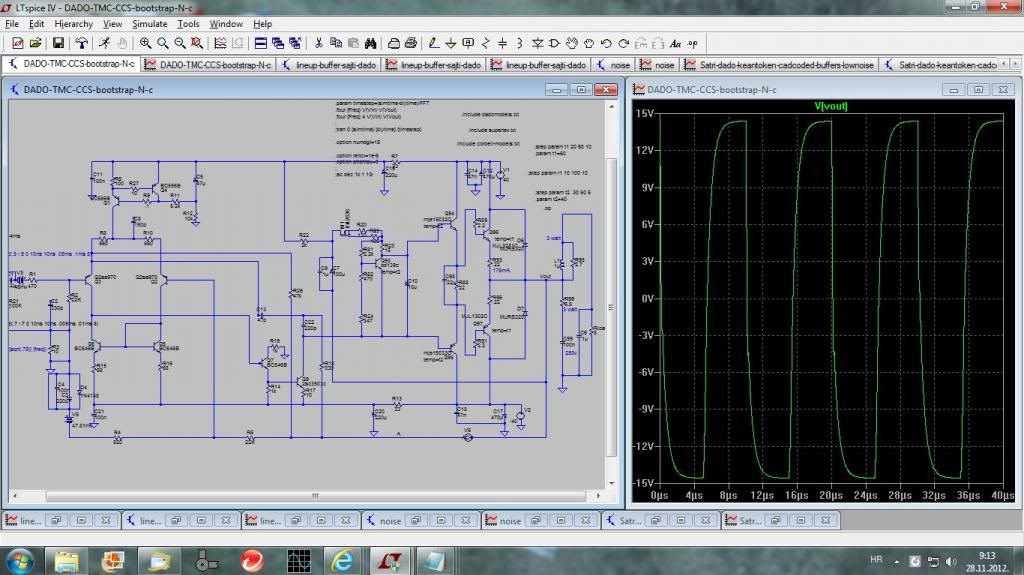1024x575 pixels.
Task: Open Satri-dado-keantoken-cadcoded-buffers-lownoise tab
Action: (778, 65)
